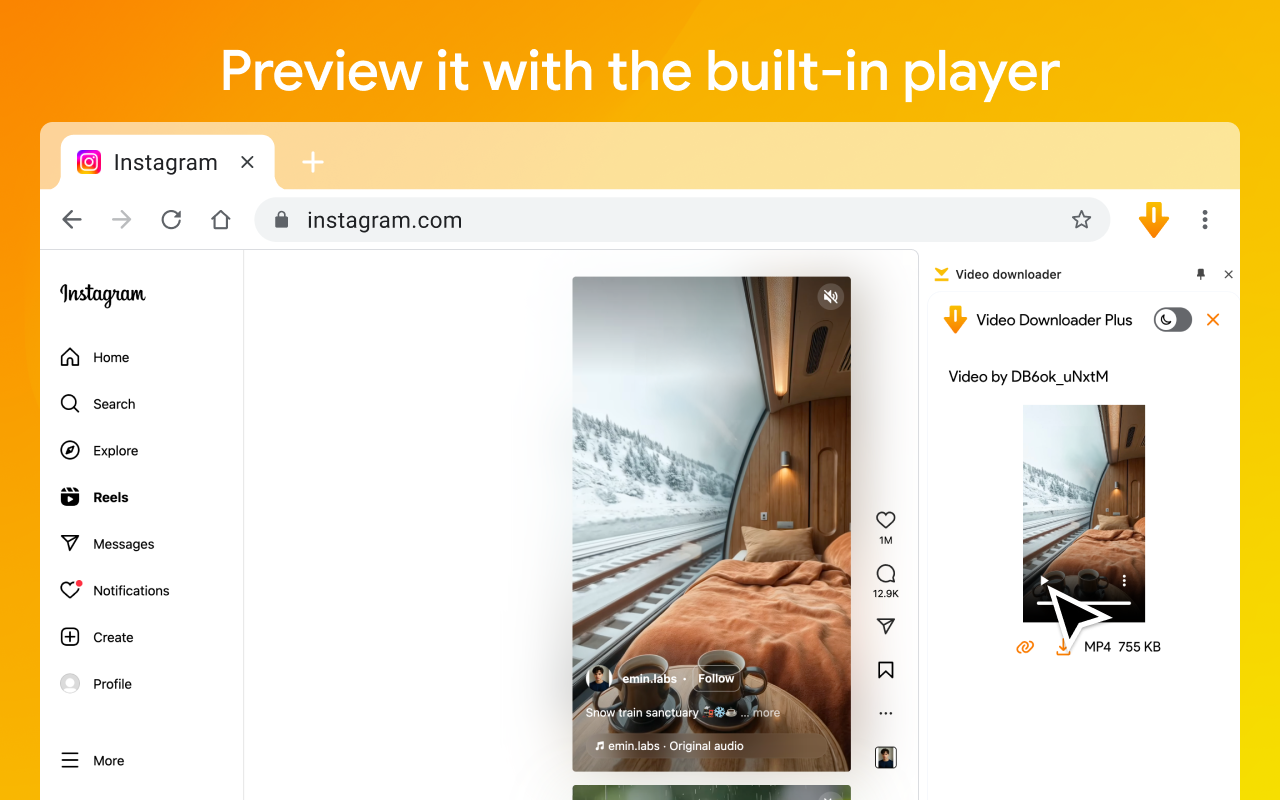Seek on the preview player's progress bar
1280x800 pixels.
(1084, 603)
